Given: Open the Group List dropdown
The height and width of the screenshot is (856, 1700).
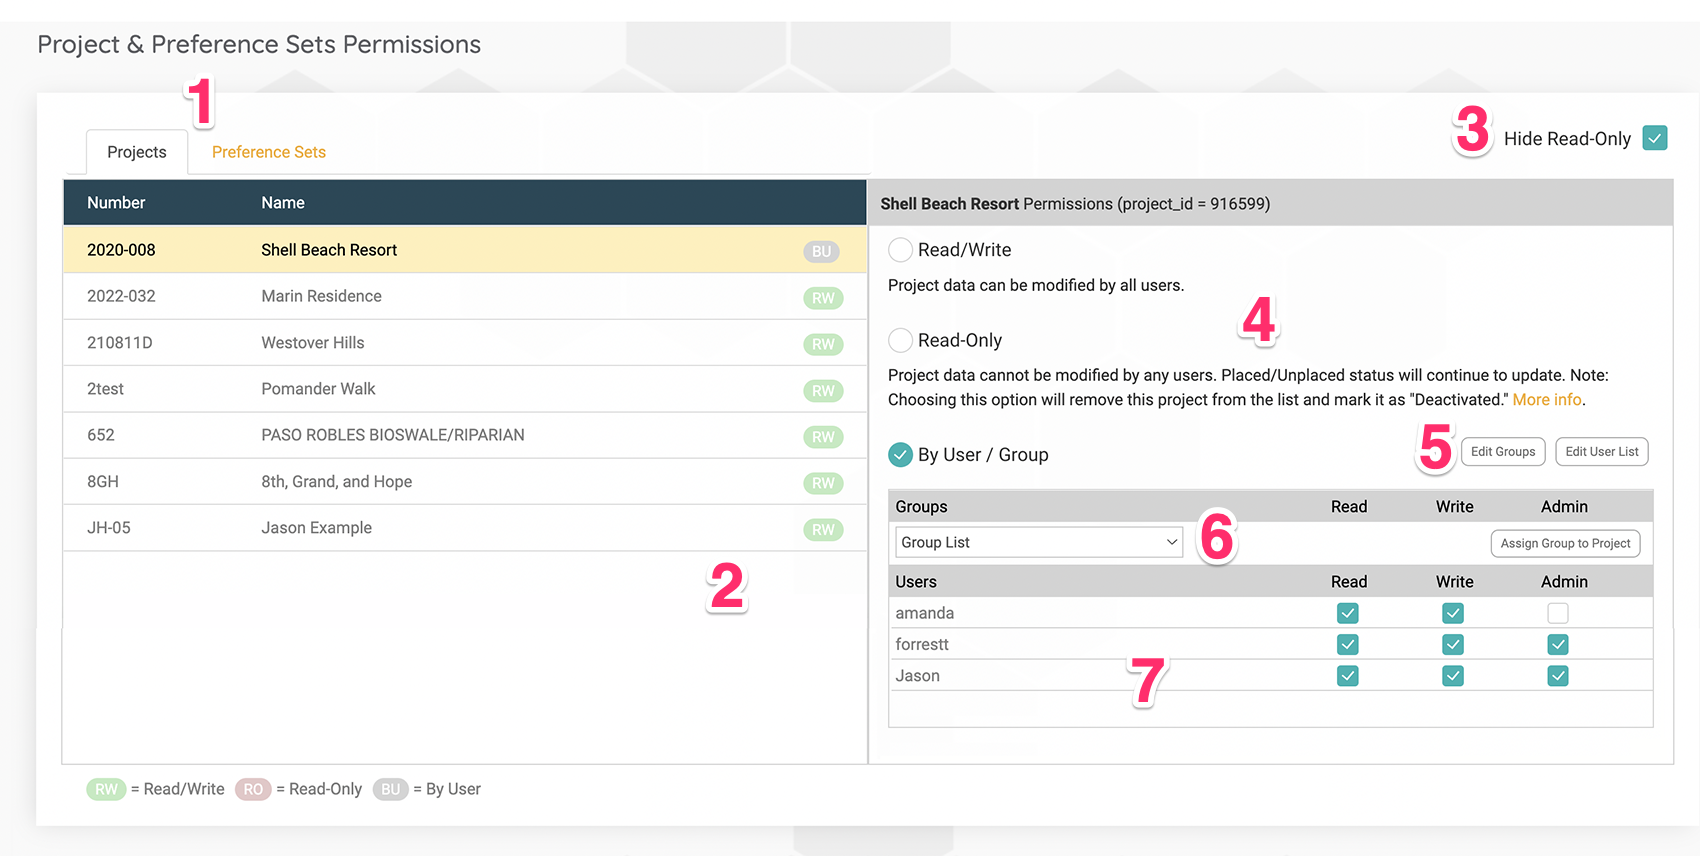Looking at the screenshot, I should pos(1039,542).
